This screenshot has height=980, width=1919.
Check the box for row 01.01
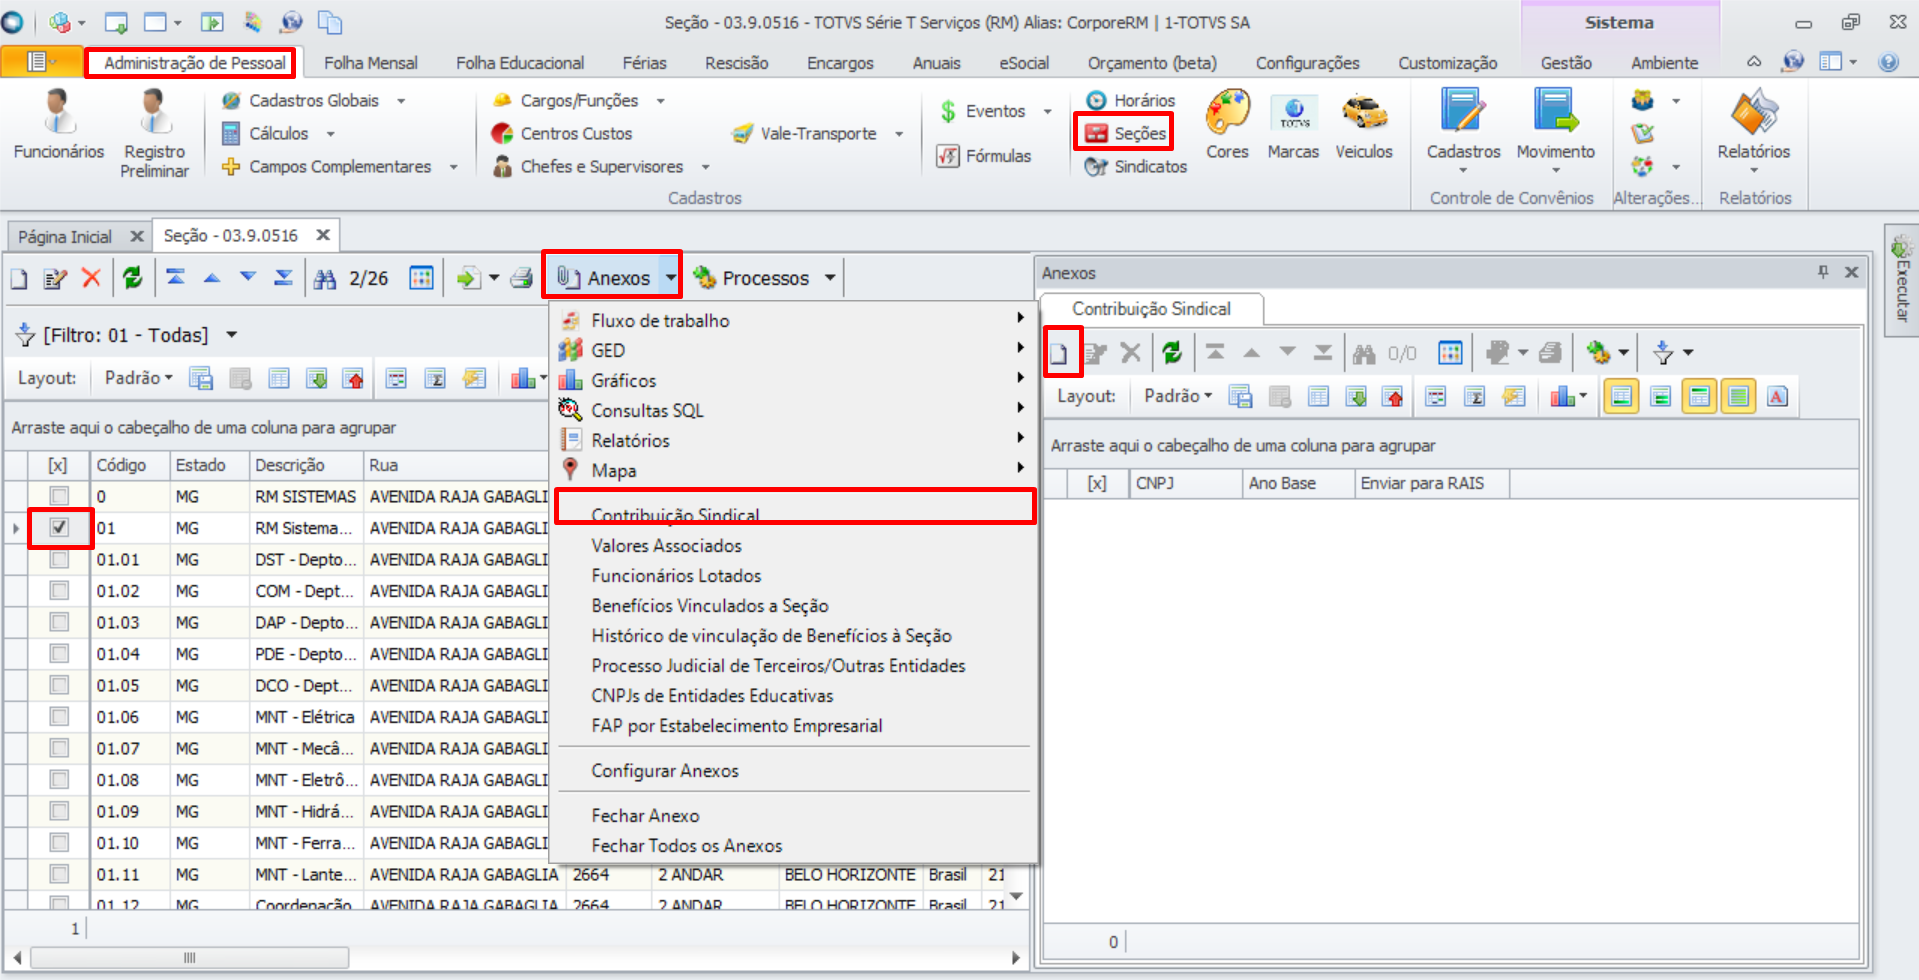click(x=59, y=559)
